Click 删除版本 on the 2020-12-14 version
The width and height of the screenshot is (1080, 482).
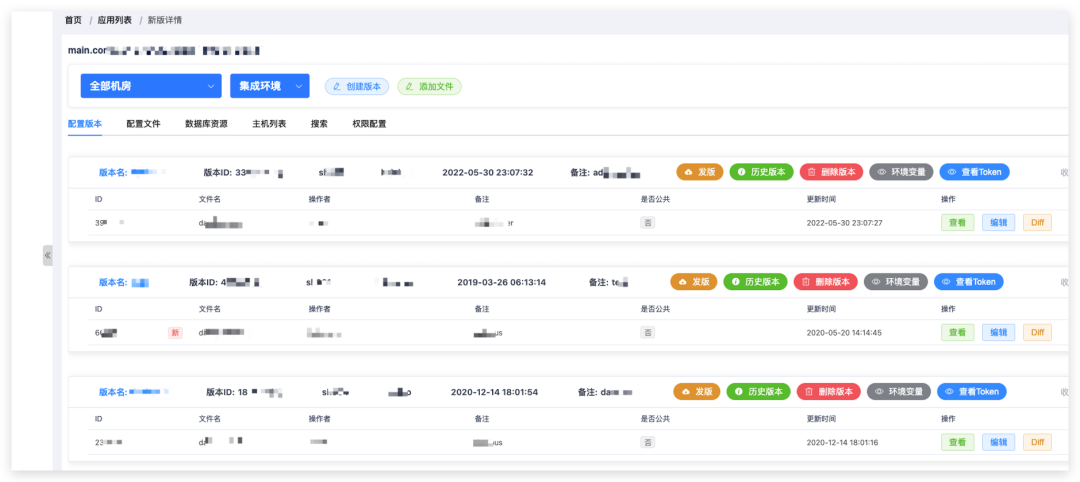[x=829, y=392]
